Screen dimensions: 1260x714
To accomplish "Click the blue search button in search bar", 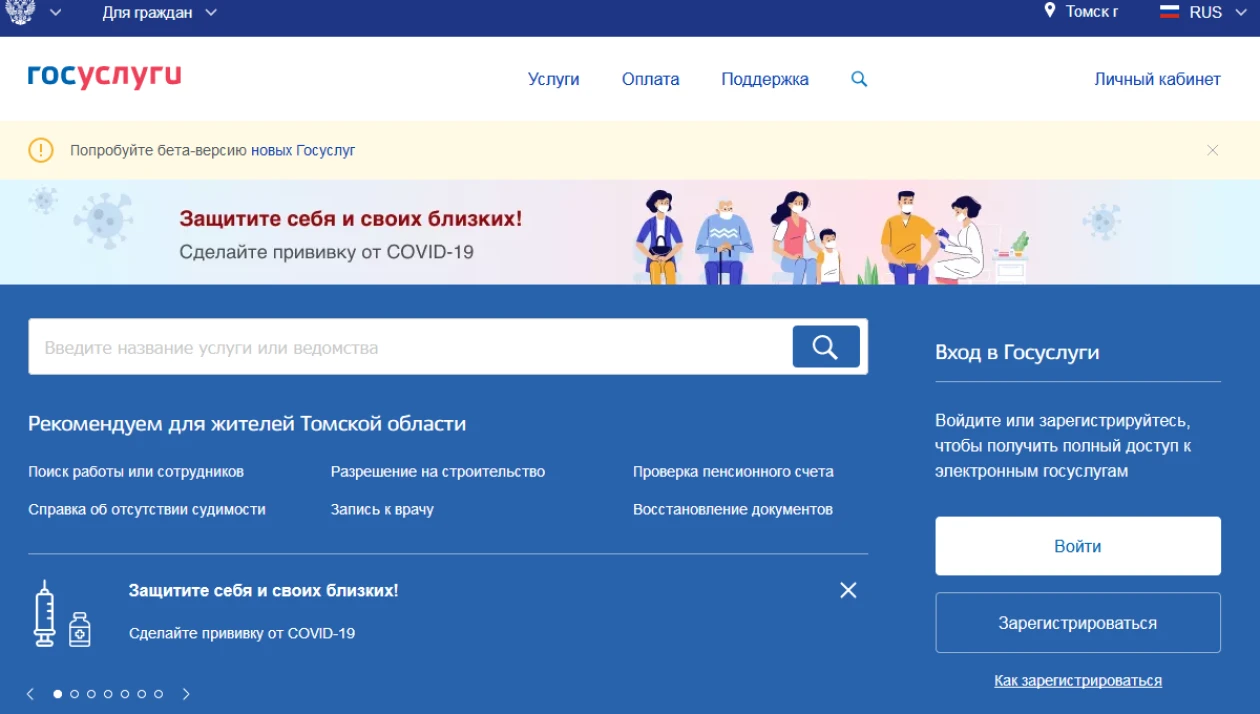I will pos(826,347).
